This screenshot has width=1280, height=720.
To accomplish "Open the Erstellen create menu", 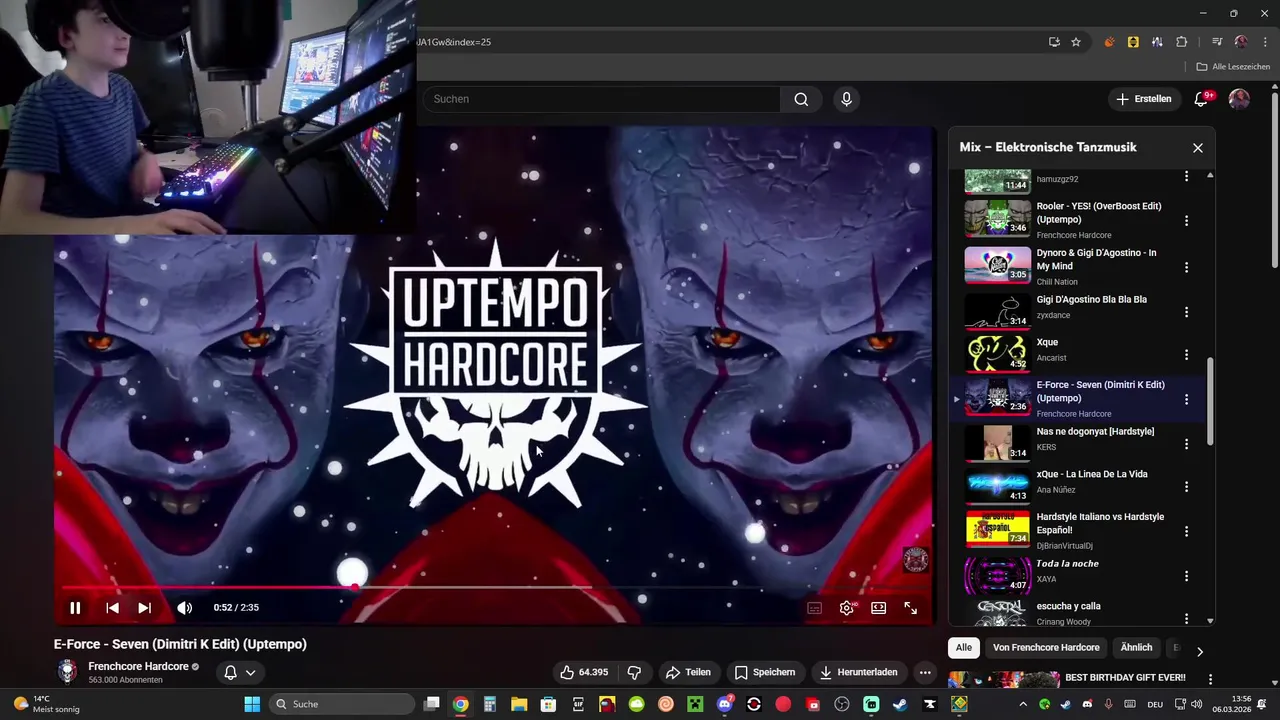I will pos(1144,99).
